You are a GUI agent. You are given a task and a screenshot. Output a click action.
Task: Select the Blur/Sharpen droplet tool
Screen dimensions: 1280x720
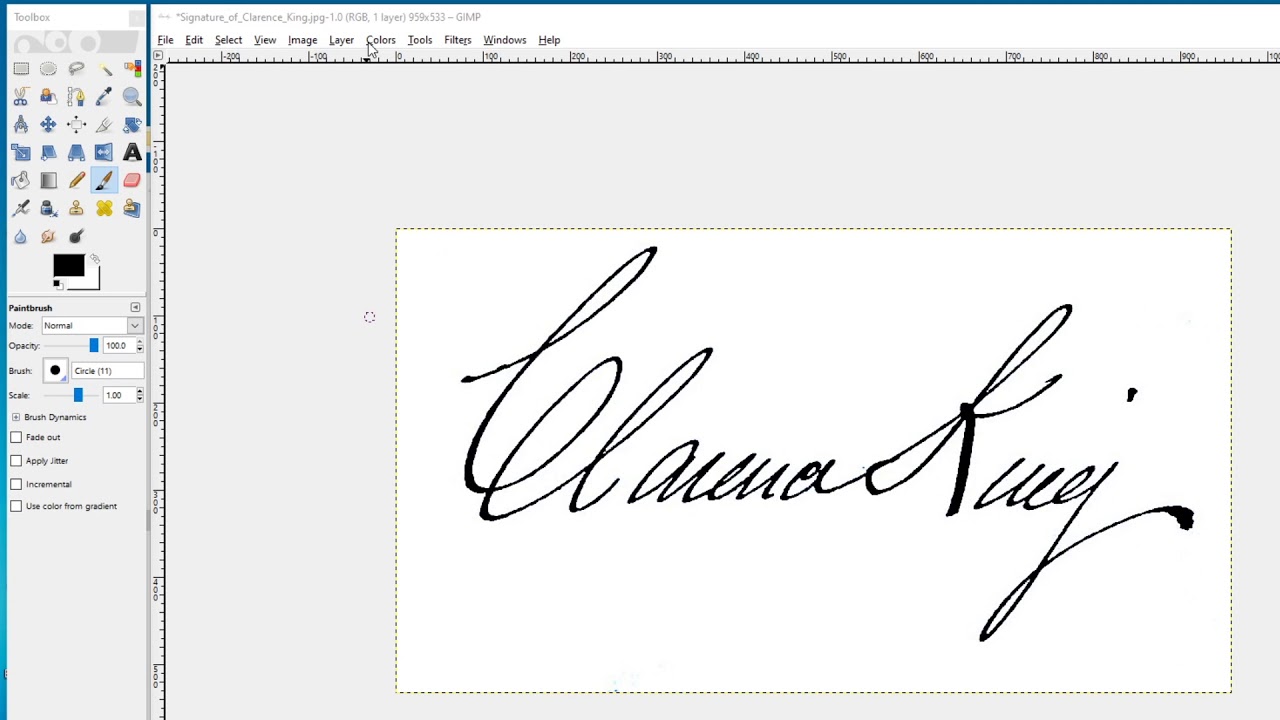tap(21, 237)
